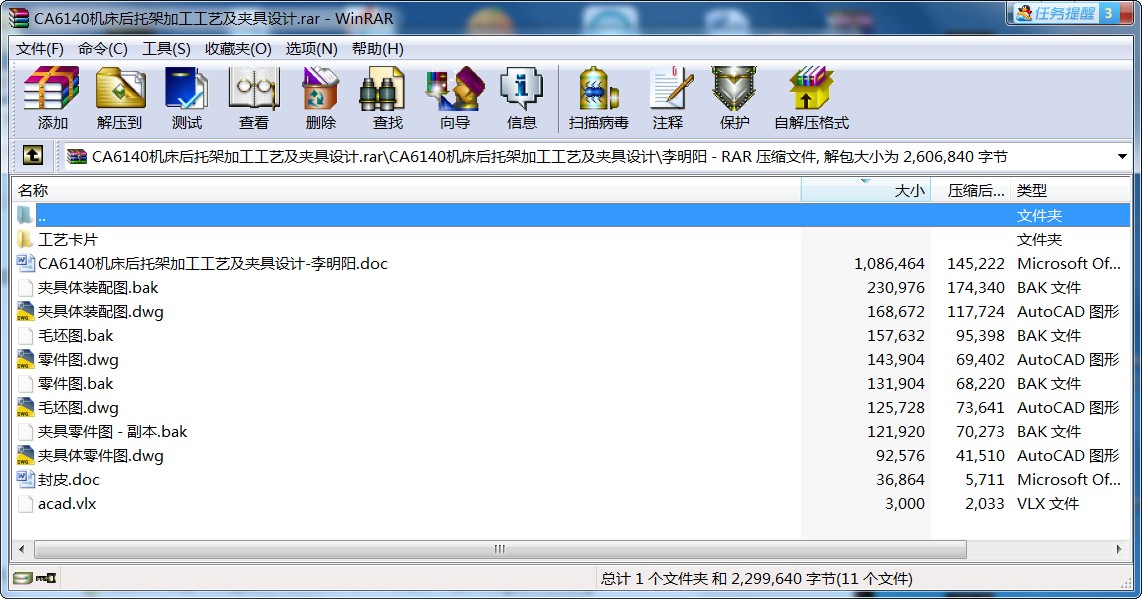
Task: Click the VLX 文件 type cell
Action: pos(1048,504)
